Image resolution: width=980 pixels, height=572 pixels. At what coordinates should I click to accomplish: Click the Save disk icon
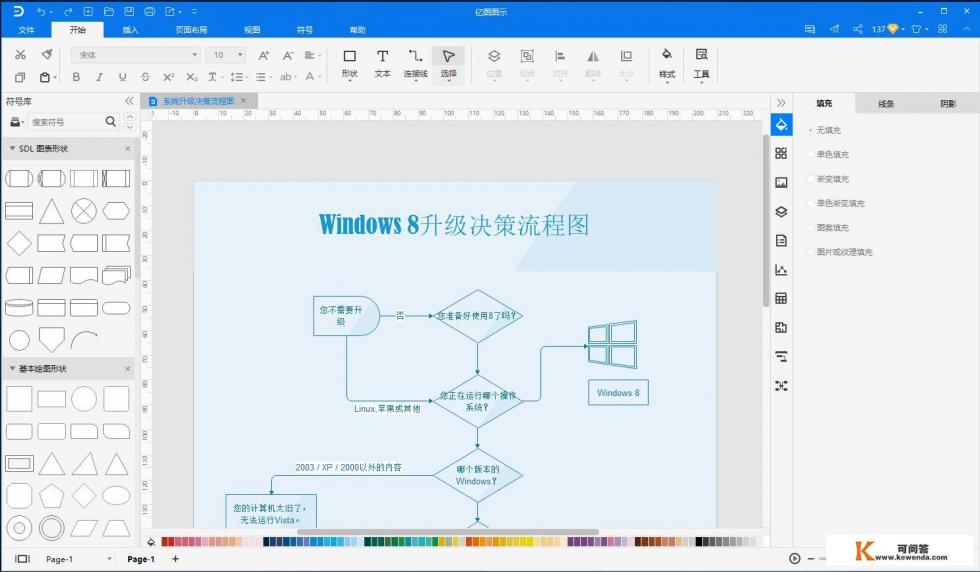129,11
